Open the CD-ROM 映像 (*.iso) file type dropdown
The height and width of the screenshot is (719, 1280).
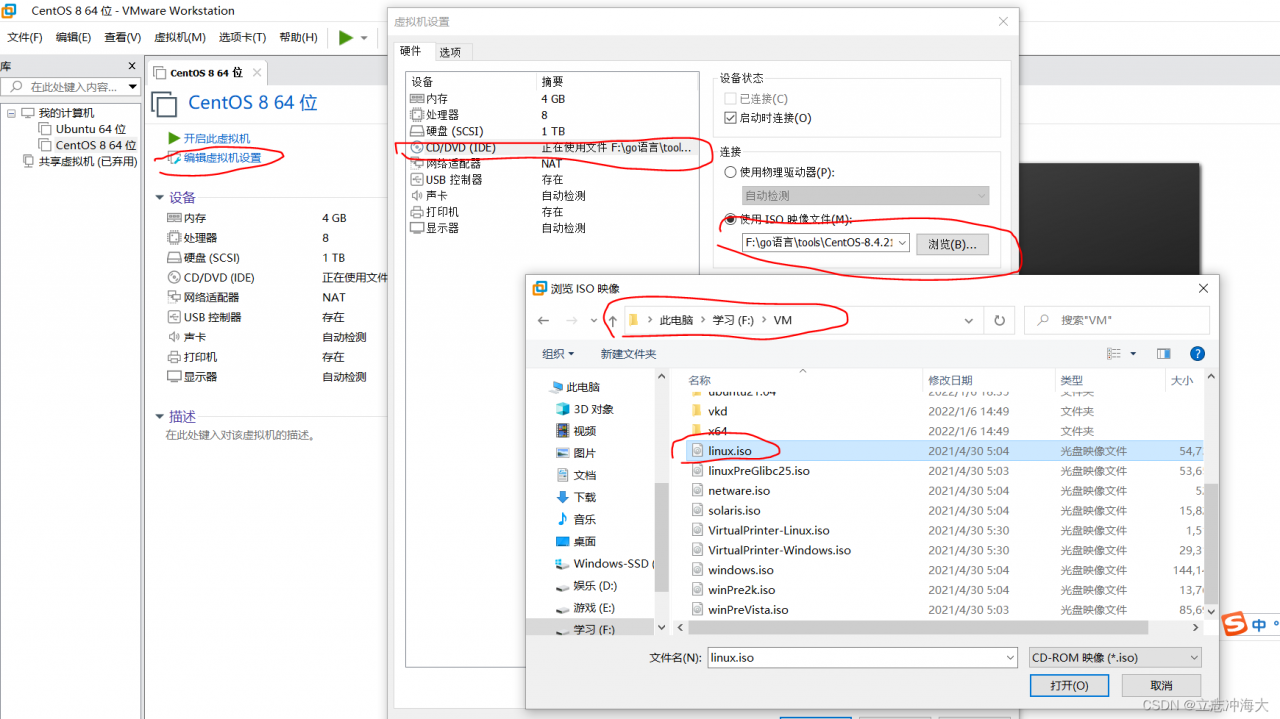pos(1115,658)
